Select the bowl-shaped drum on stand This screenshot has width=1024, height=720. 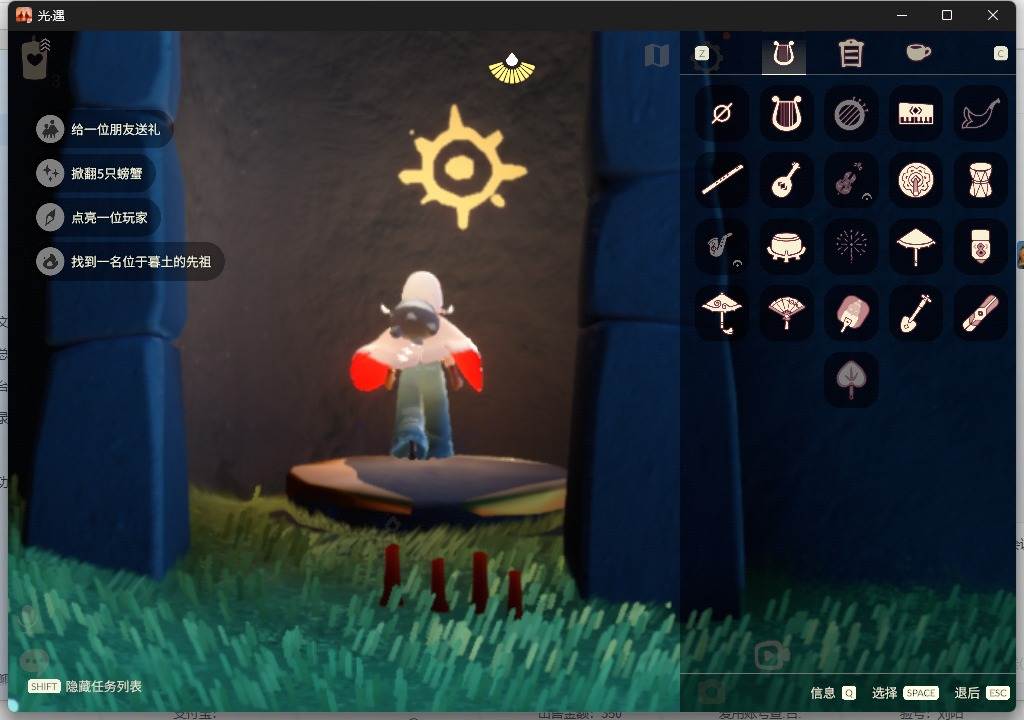click(786, 246)
